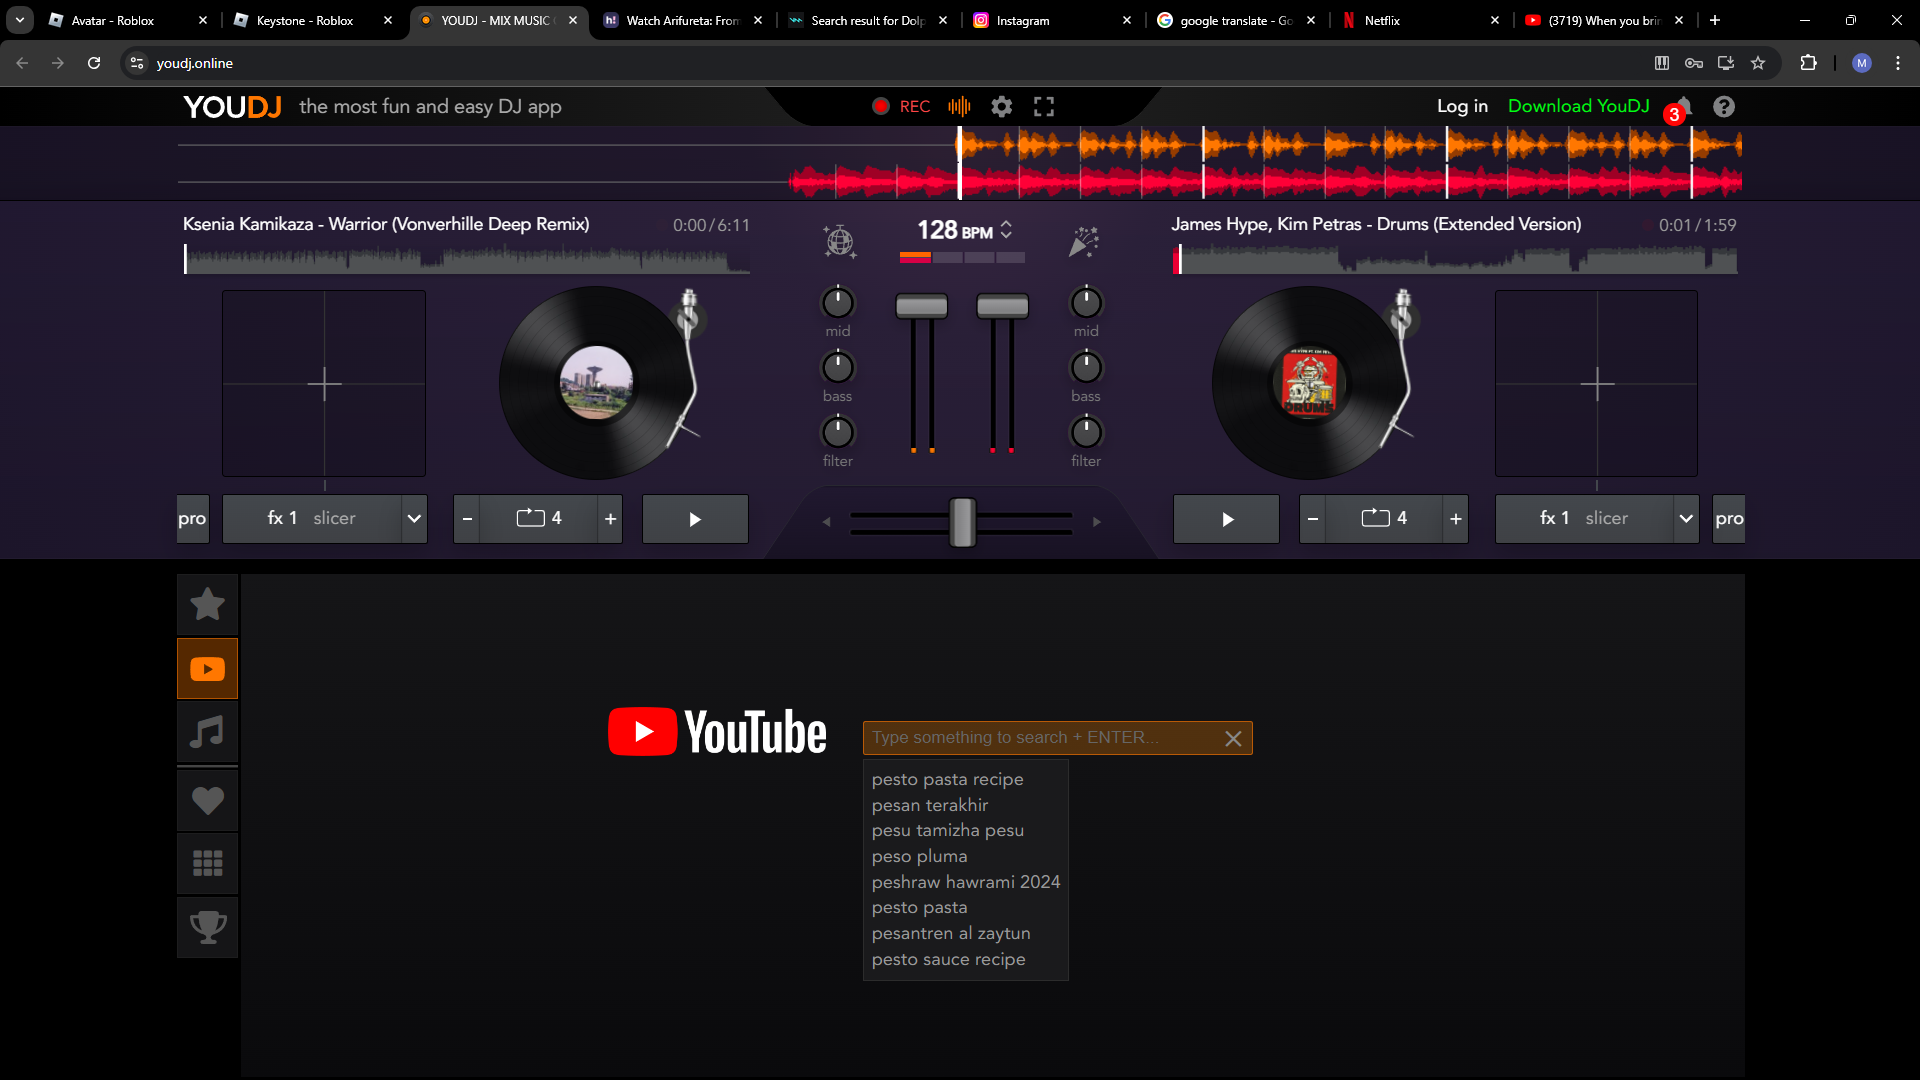The image size is (1920, 1080).
Task: Open the notifications bell
Action: (1684, 106)
